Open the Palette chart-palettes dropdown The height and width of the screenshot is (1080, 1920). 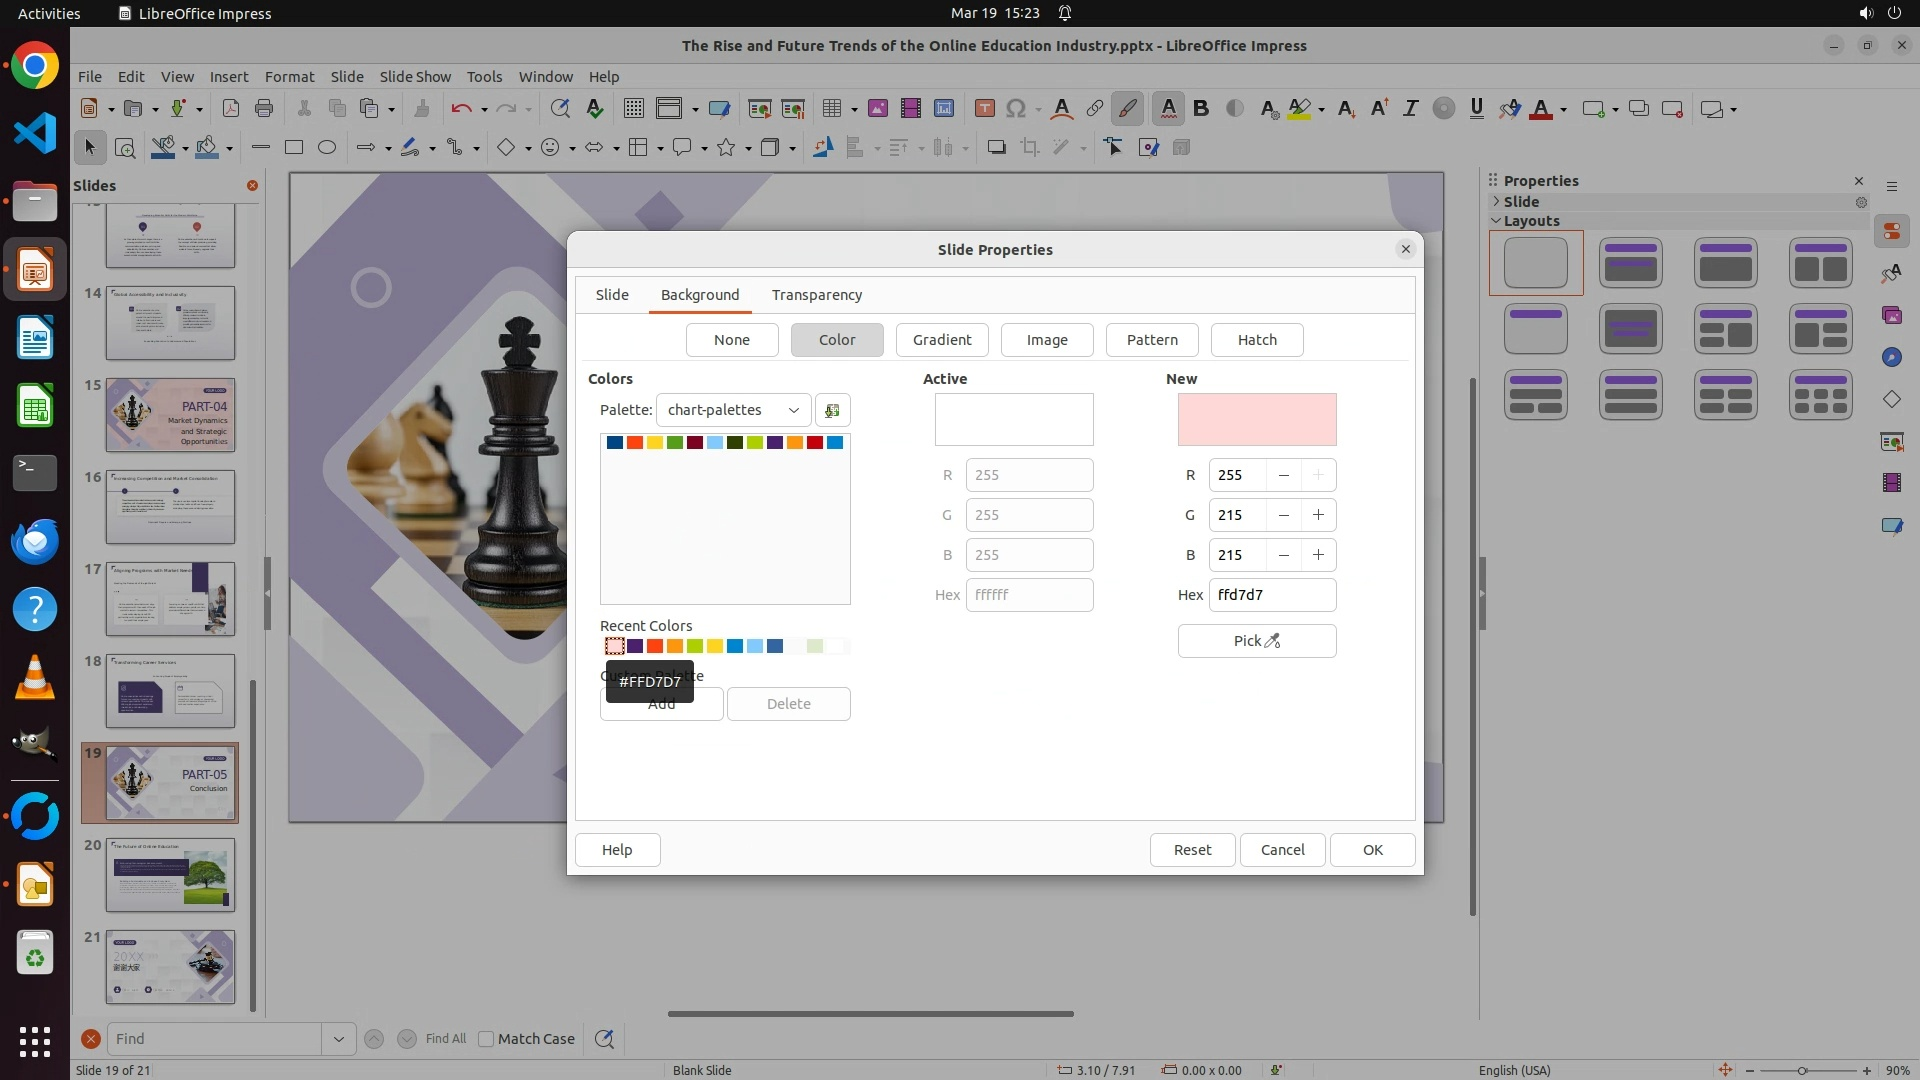click(733, 410)
